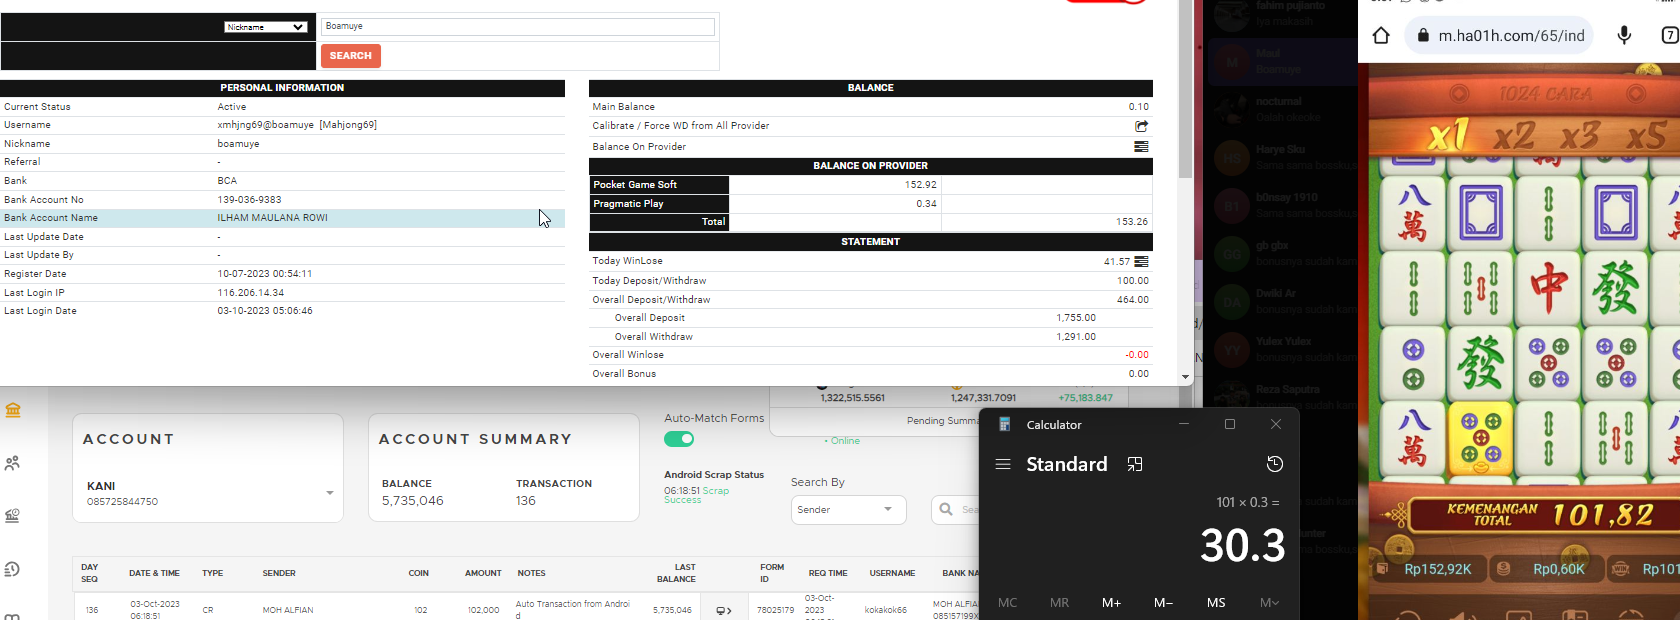Go to browser home page icon
This screenshot has height=620, width=1680.
tap(1381, 36)
